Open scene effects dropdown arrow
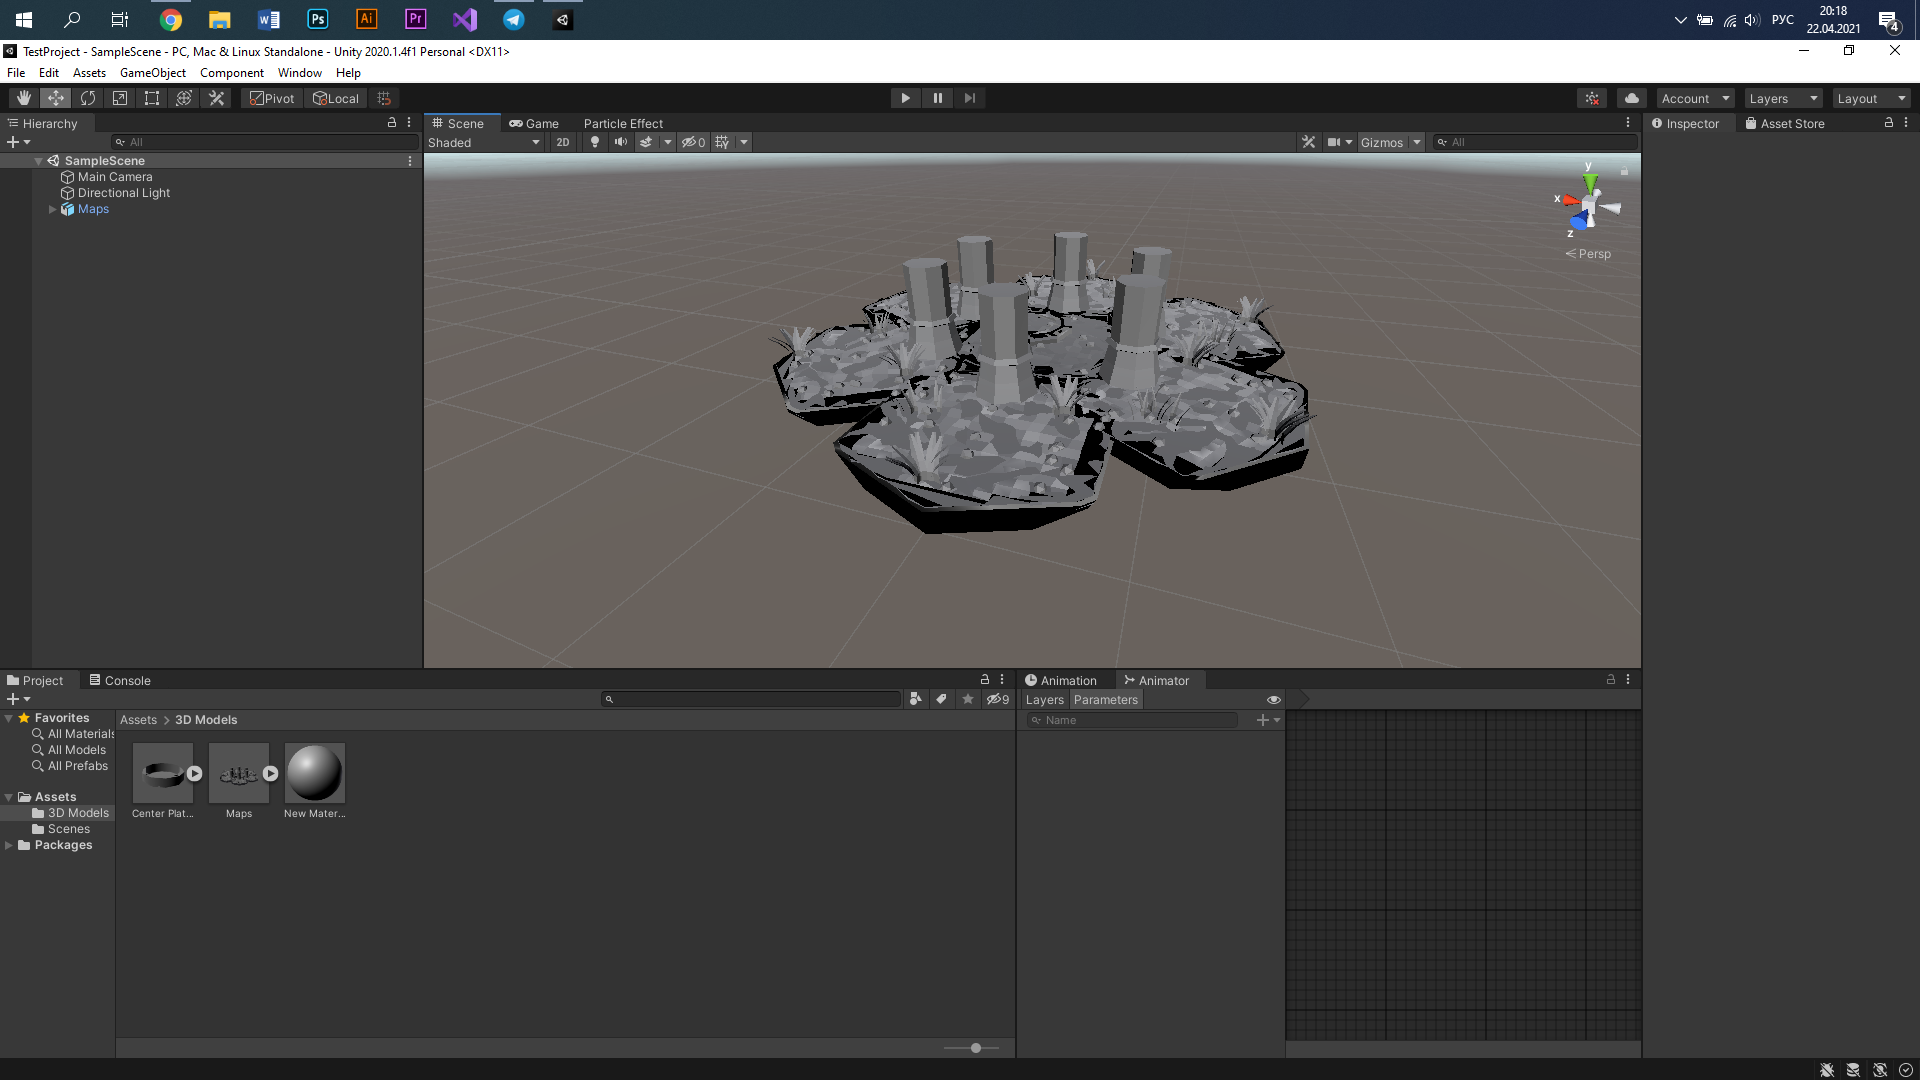The image size is (1920, 1080). 668,142
